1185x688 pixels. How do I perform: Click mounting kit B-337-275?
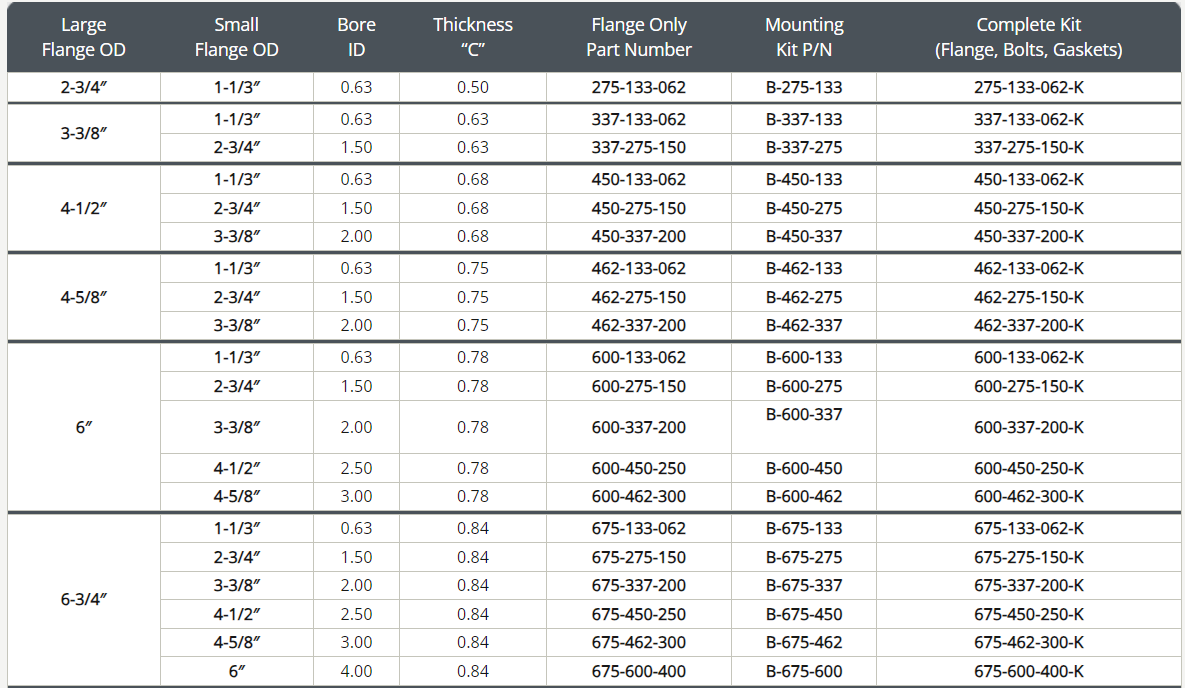[804, 147]
